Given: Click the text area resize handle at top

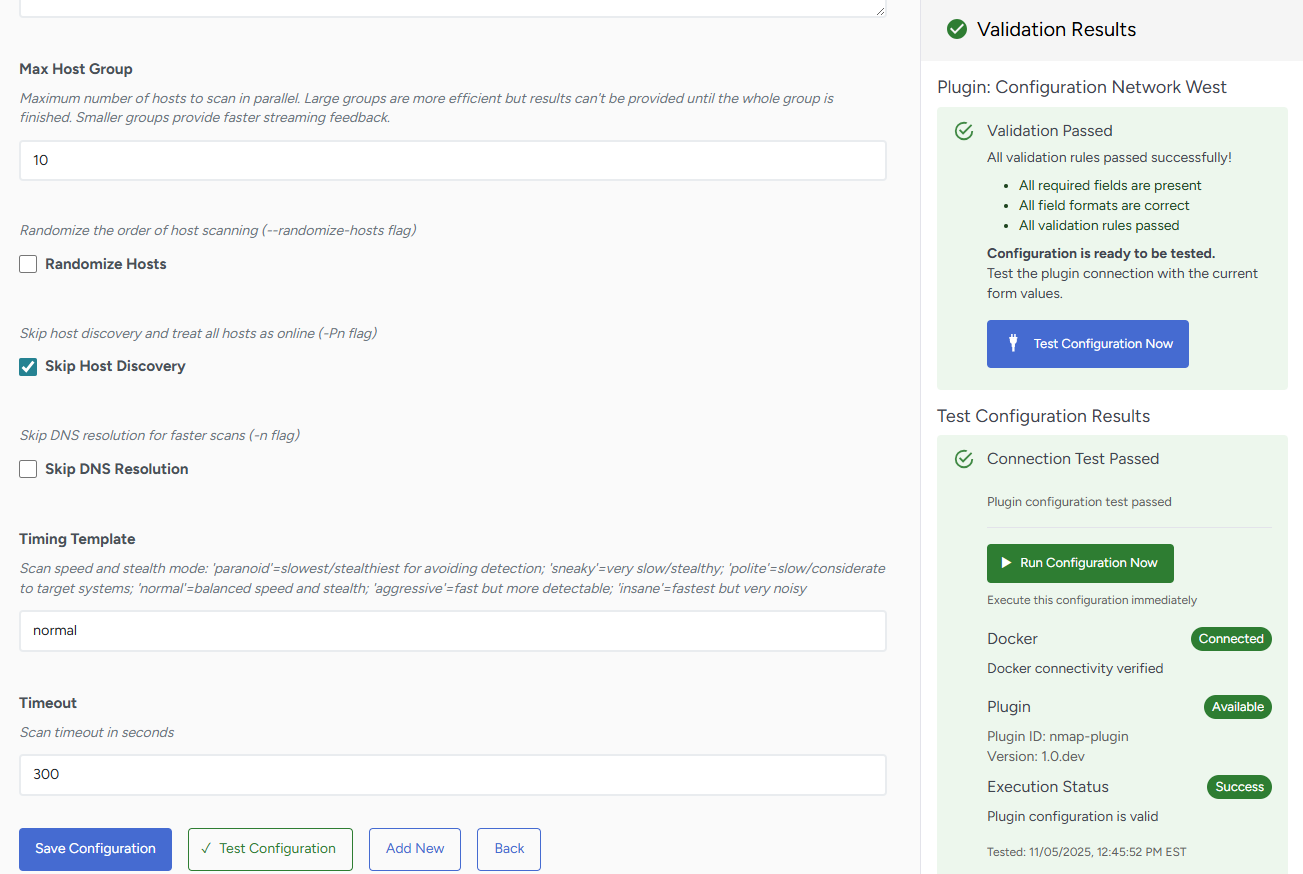Looking at the screenshot, I should (x=880, y=10).
